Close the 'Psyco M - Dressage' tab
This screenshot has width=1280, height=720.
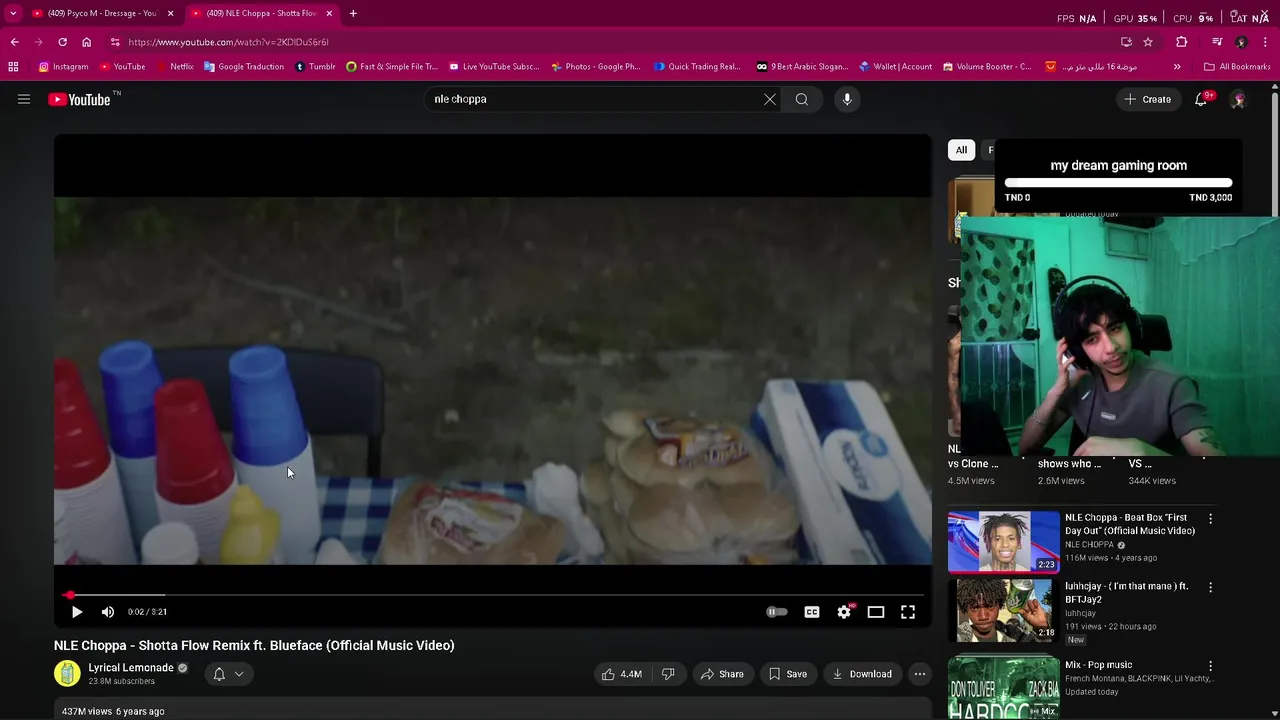click(x=170, y=13)
